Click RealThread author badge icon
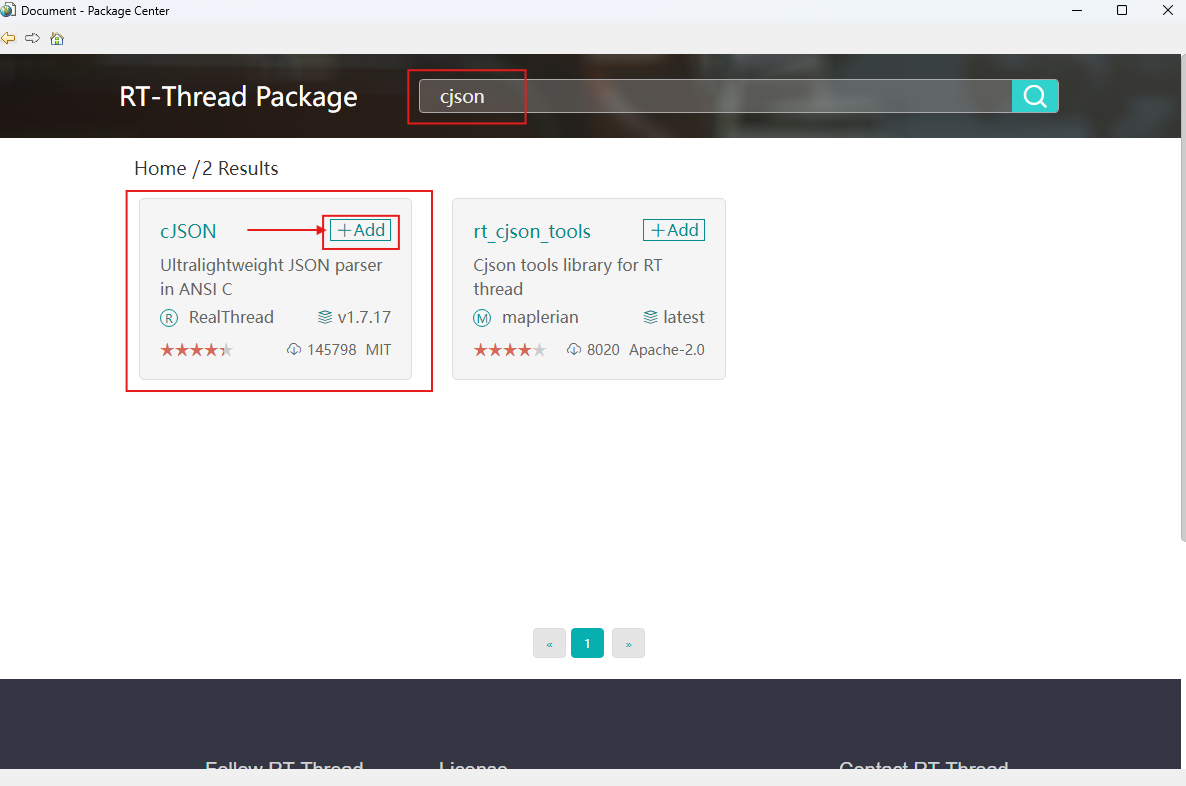 coord(169,318)
